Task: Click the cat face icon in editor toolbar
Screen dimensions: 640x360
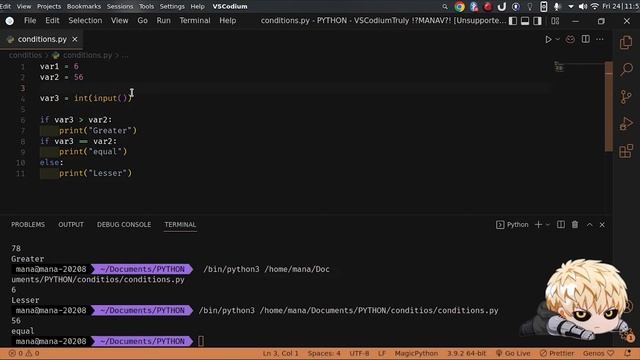Action: [570, 39]
